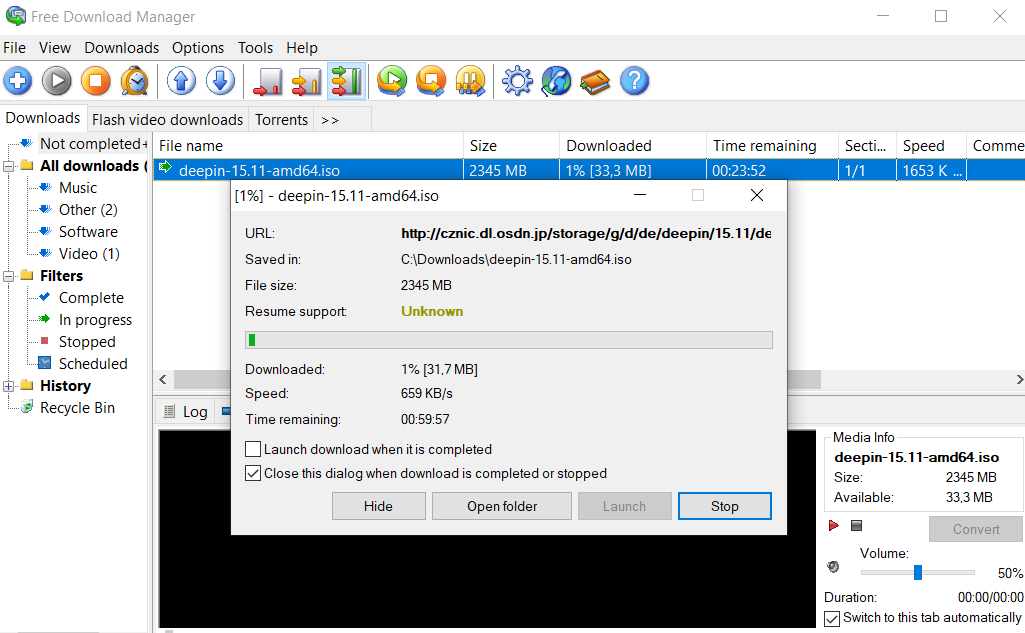Click the stop square icon in Media Info
Viewport: 1025px width, 633px height.
tap(856, 525)
